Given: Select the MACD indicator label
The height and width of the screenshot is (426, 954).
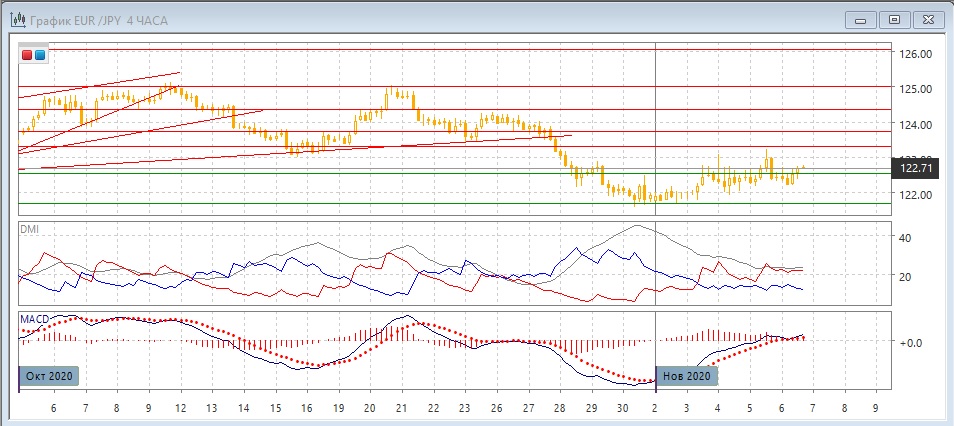Looking at the screenshot, I should click(36, 318).
